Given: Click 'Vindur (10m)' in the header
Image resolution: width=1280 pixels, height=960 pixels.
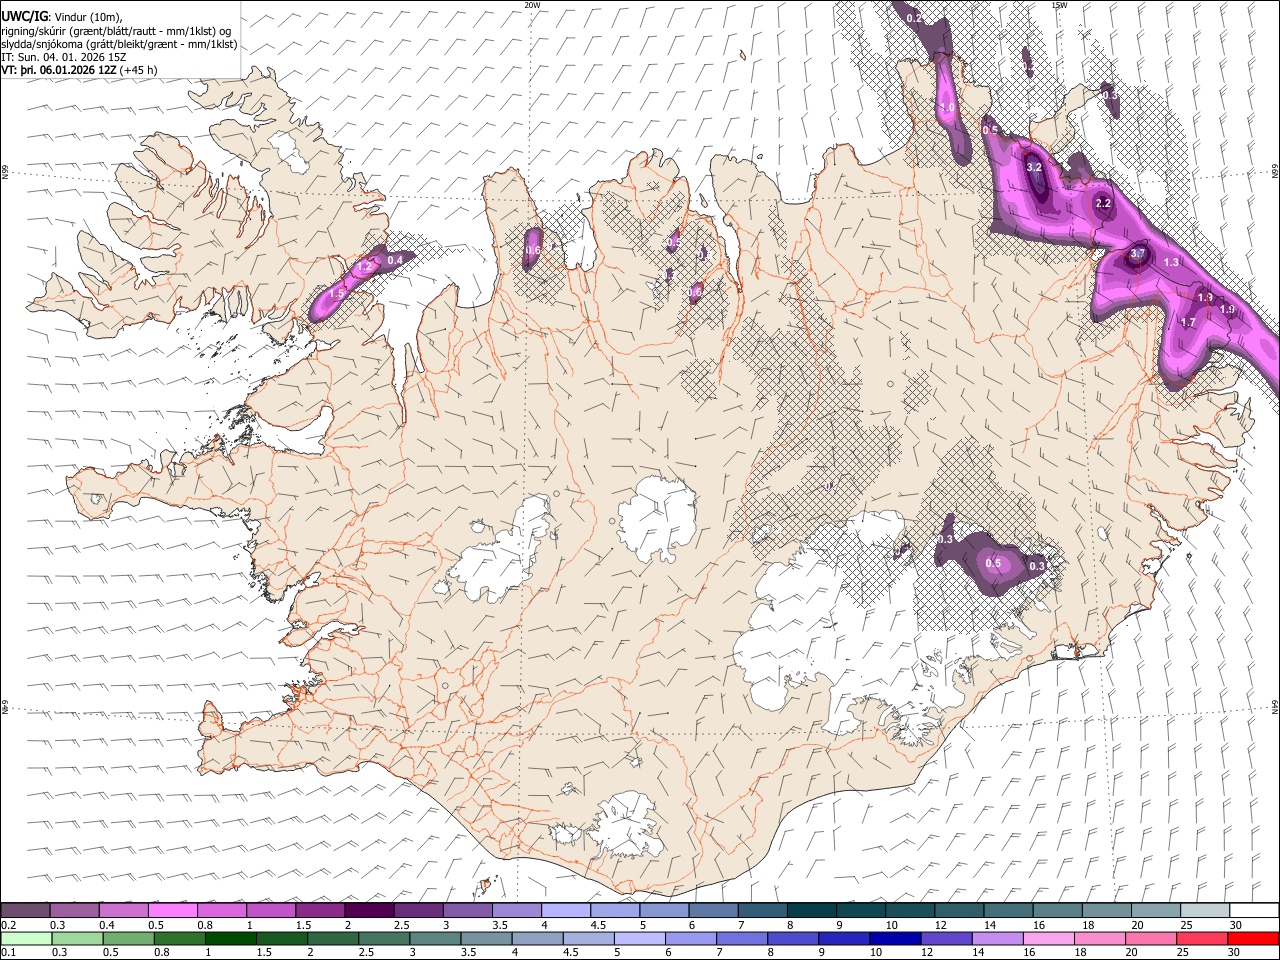Looking at the screenshot, I should point(86,16).
